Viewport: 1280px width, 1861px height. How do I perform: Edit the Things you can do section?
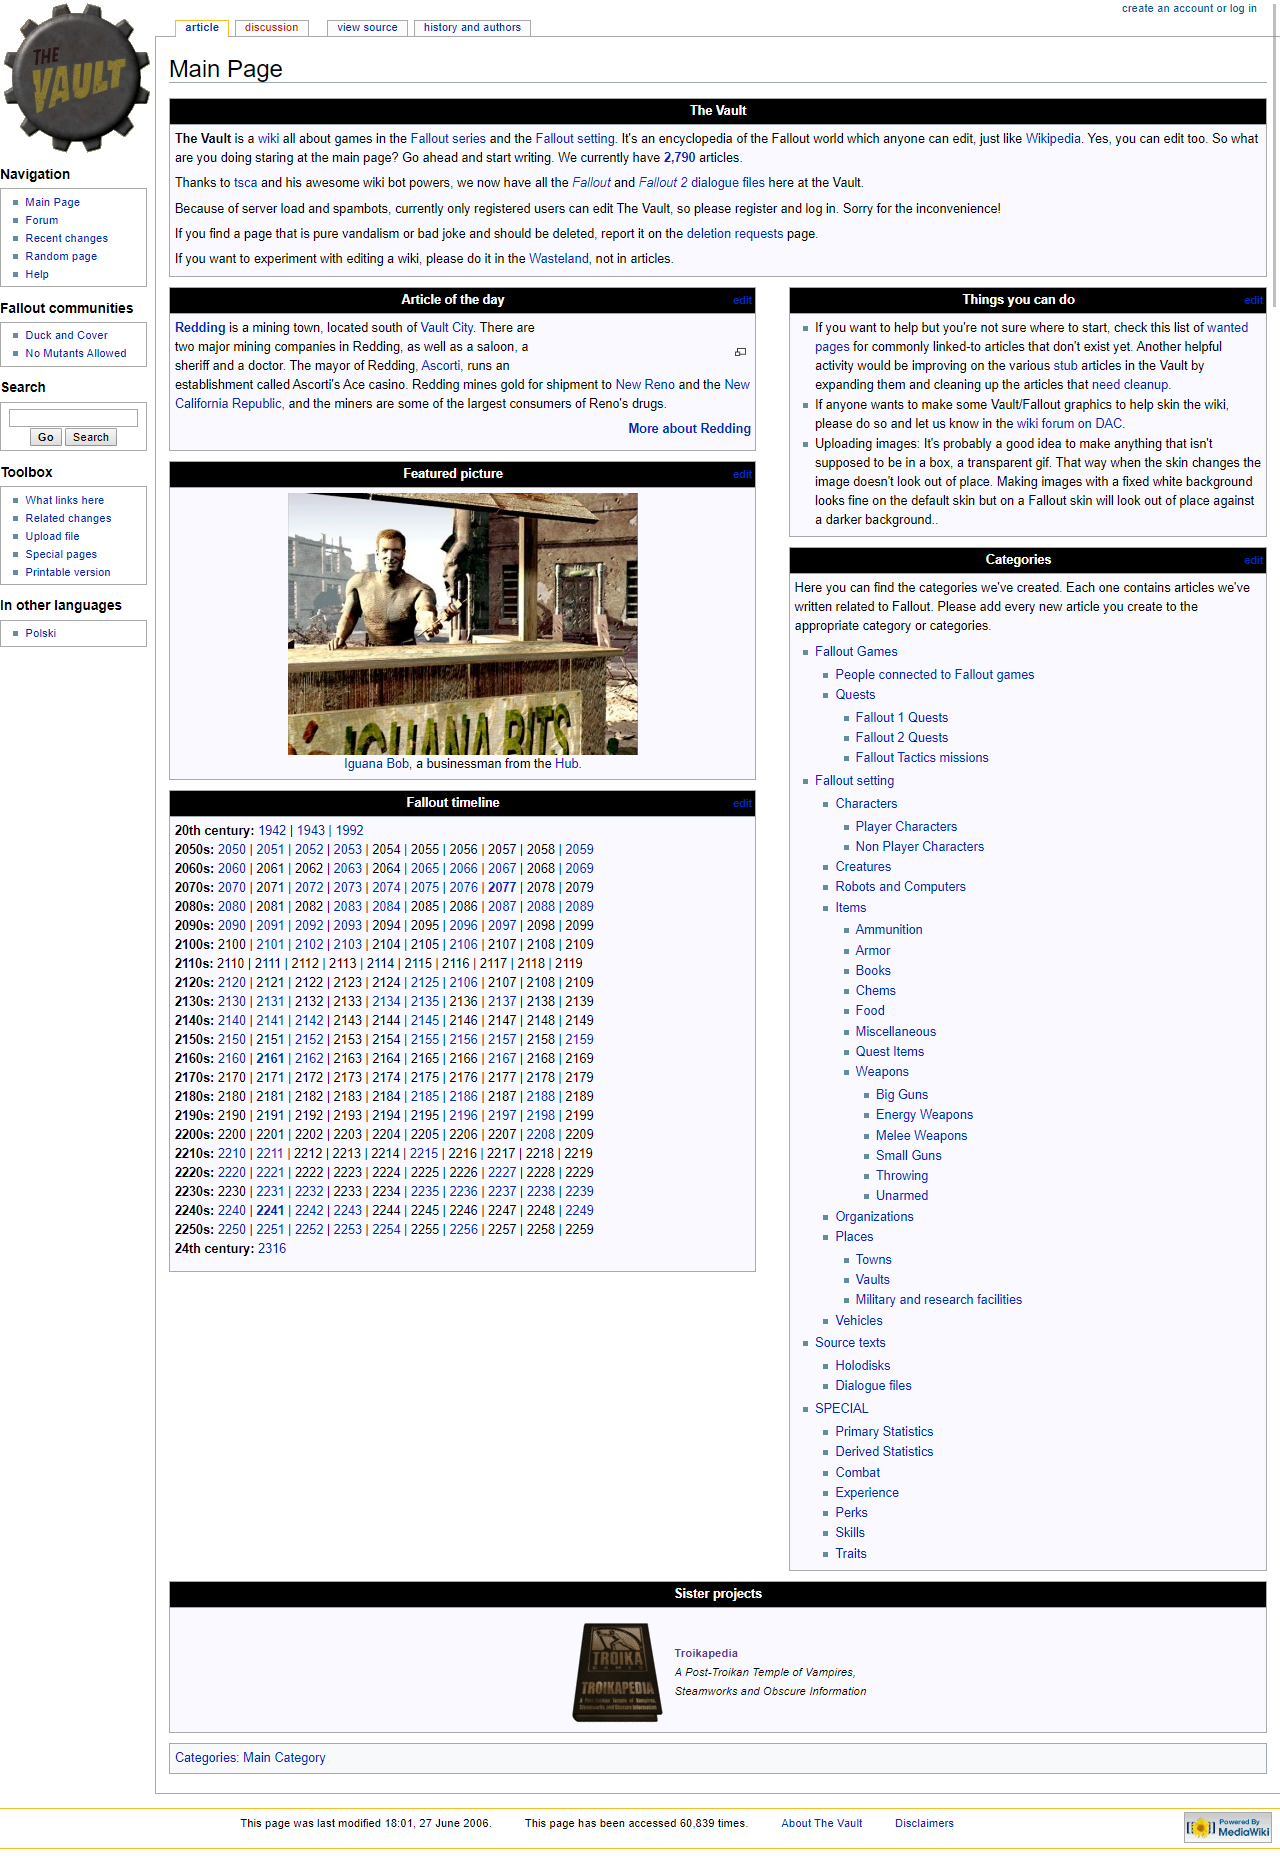pyautogui.click(x=1253, y=300)
